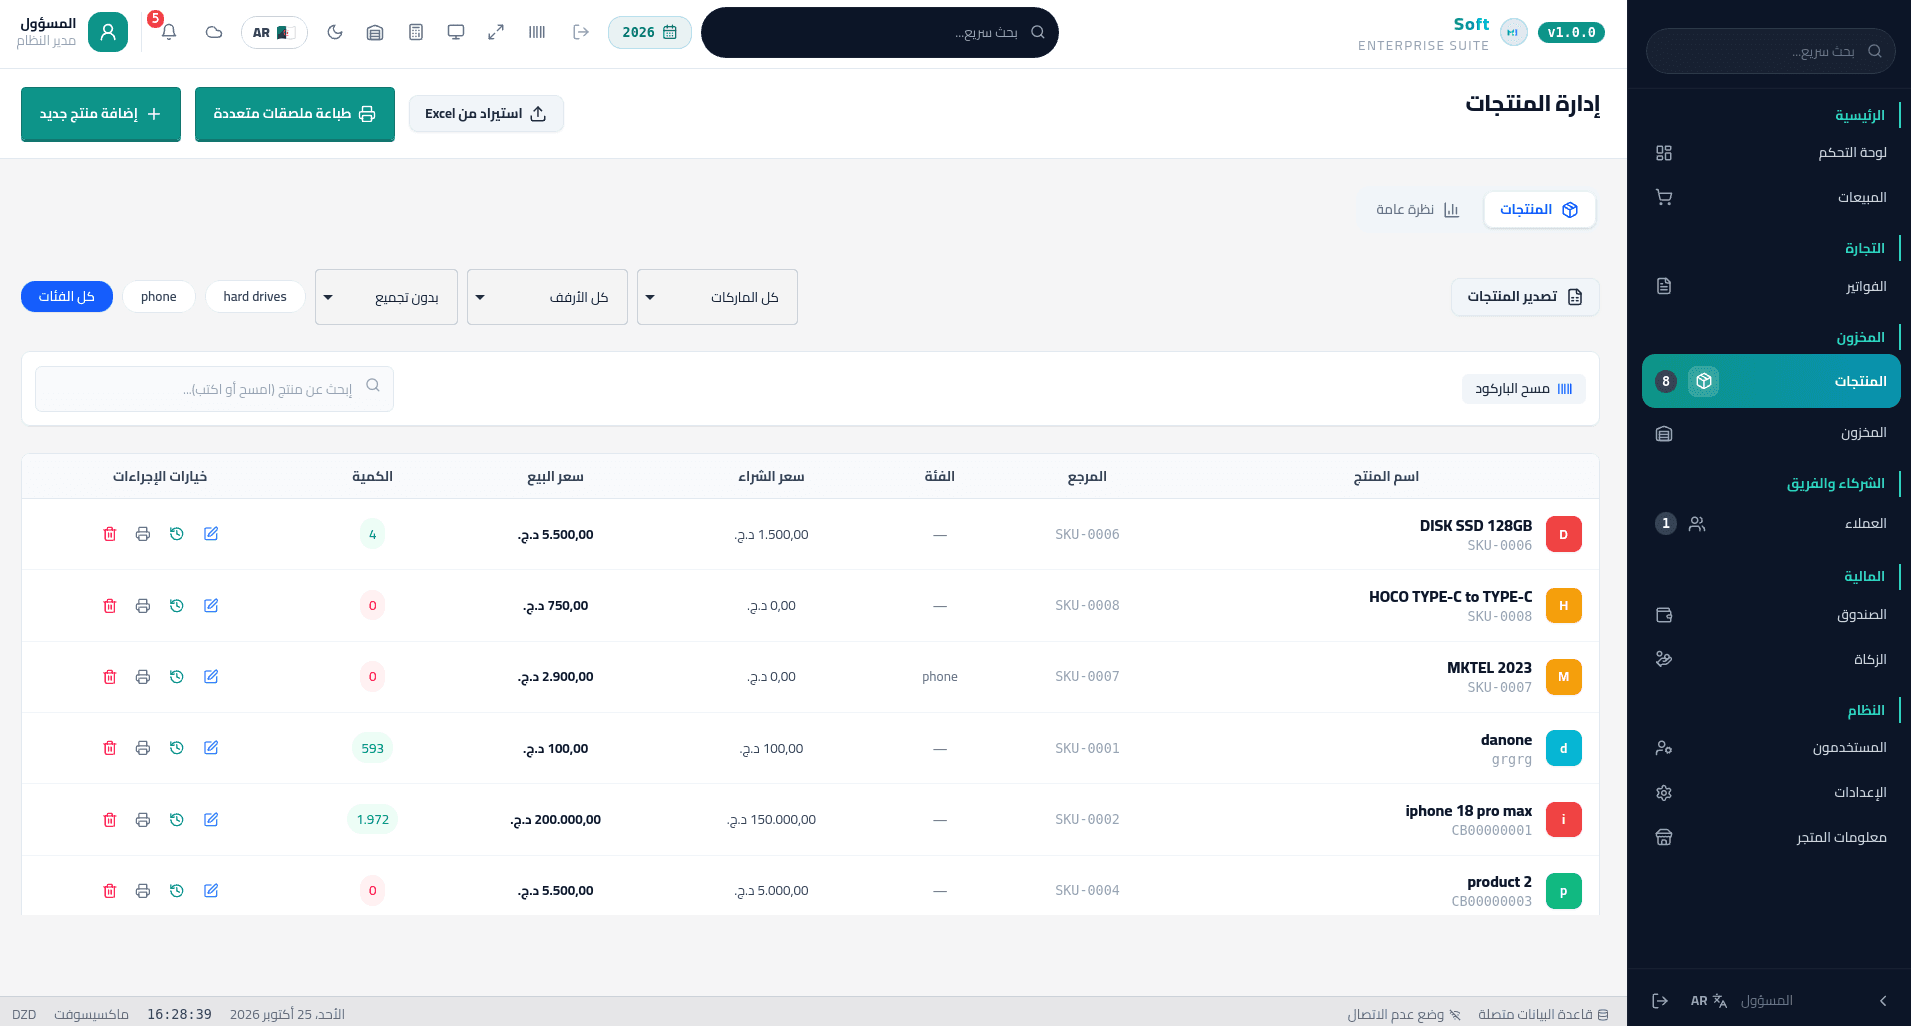This screenshot has height=1026, width=1911.
Task: Edit danone product
Action: tap(211, 748)
